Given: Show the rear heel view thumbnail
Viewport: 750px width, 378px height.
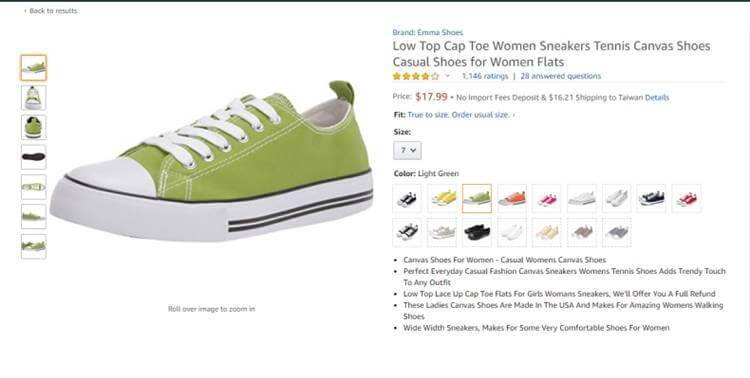Looking at the screenshot, I should [33, 127].
